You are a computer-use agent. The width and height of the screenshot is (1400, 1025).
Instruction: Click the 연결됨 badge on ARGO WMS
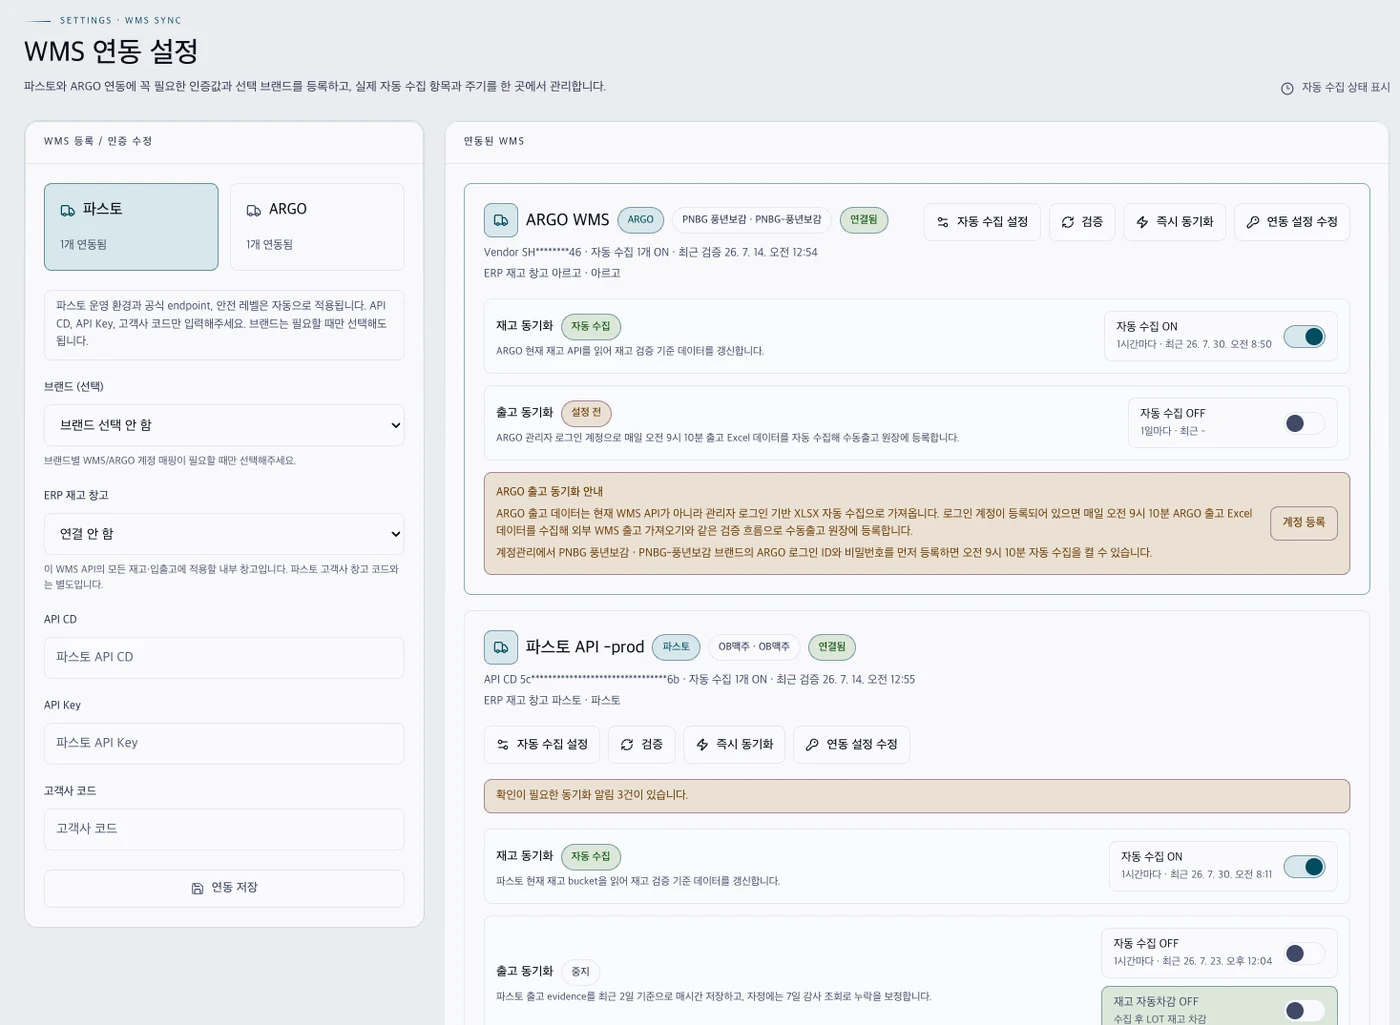tap(864, 220)
